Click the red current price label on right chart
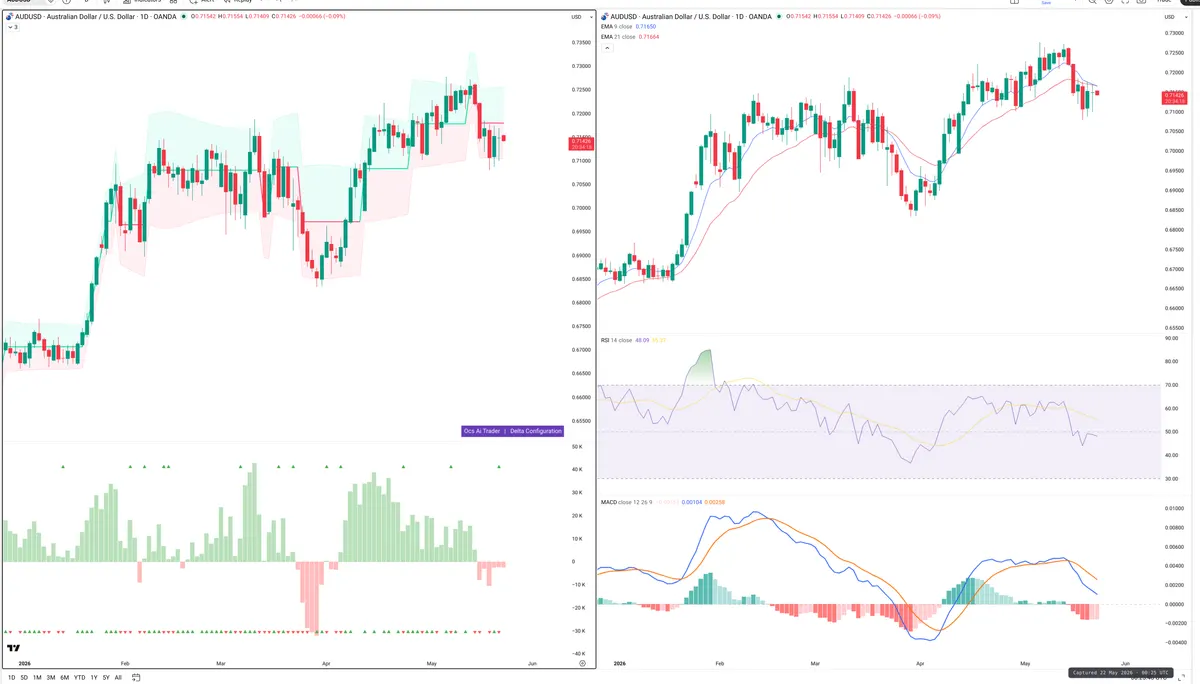The height and width of the screenshot is (684, 1200). click(x=1173, y=98)
